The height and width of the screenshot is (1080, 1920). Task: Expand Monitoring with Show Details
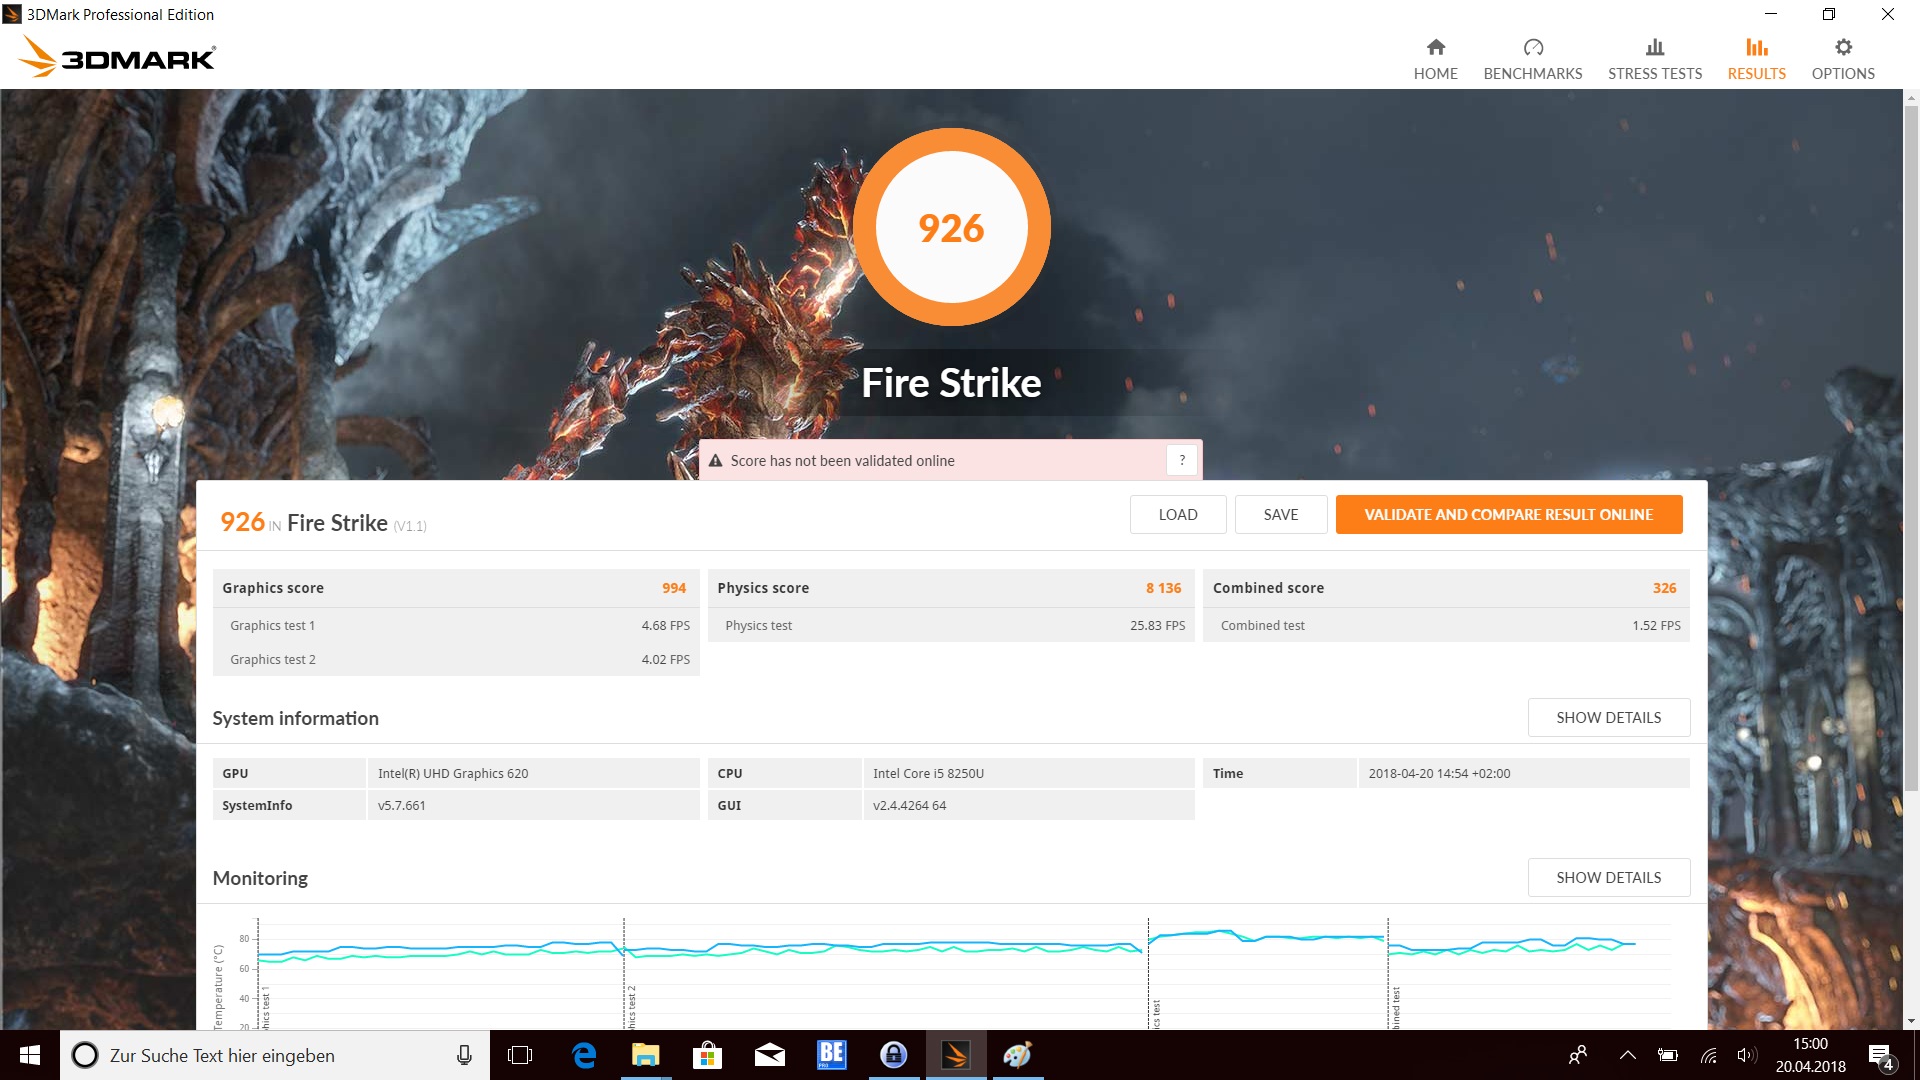click(x=1608, y=878)
